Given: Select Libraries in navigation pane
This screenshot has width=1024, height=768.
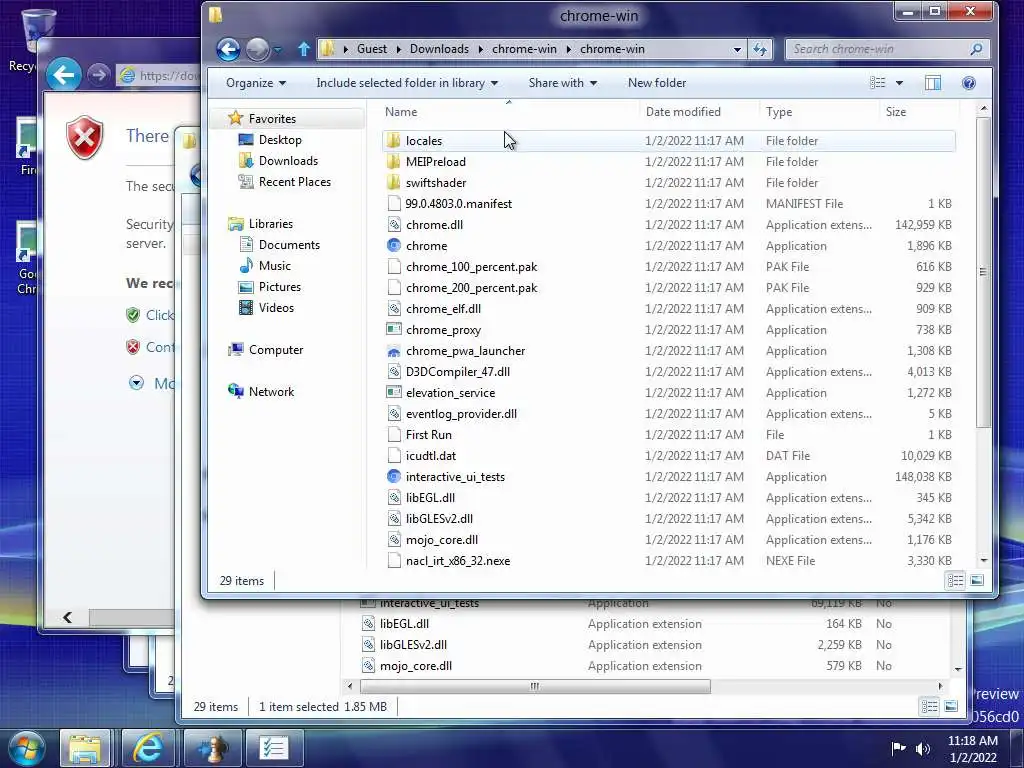Looking at the screenshot, I should tap(270, 224).
